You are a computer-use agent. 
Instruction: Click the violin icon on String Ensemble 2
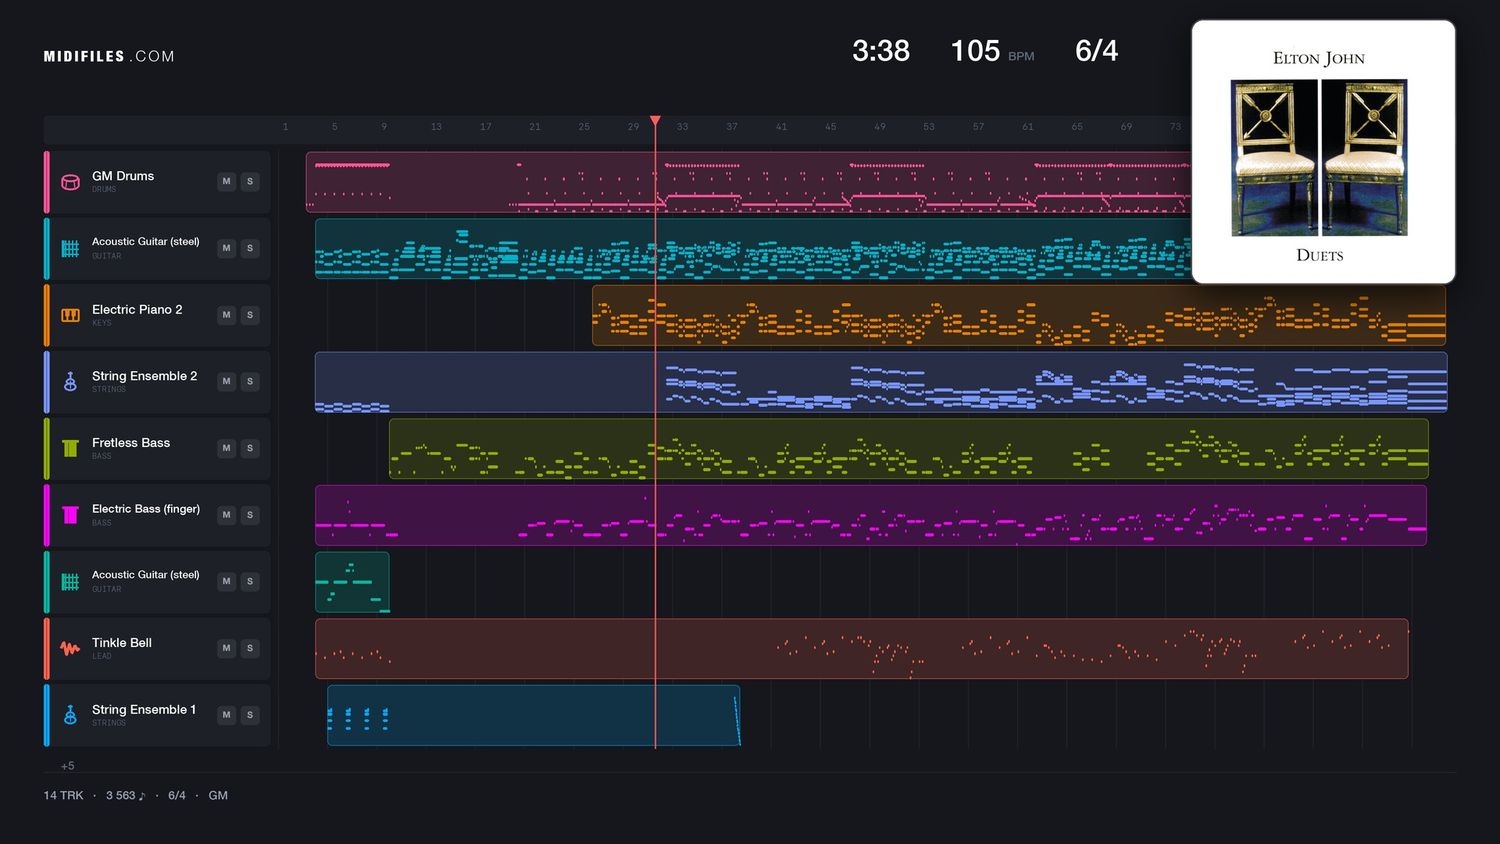click(70, 382)
